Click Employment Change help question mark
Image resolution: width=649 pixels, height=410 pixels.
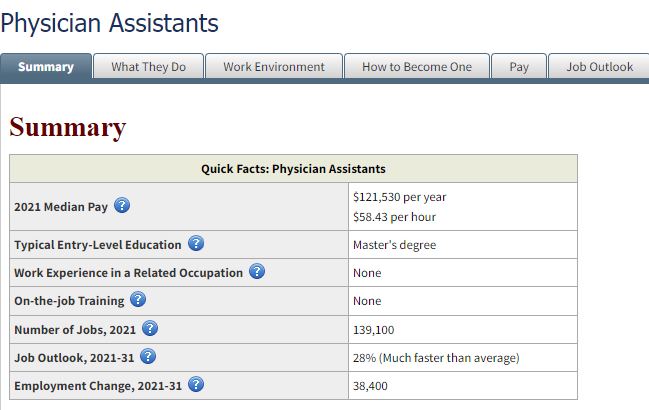coord(196,384)
